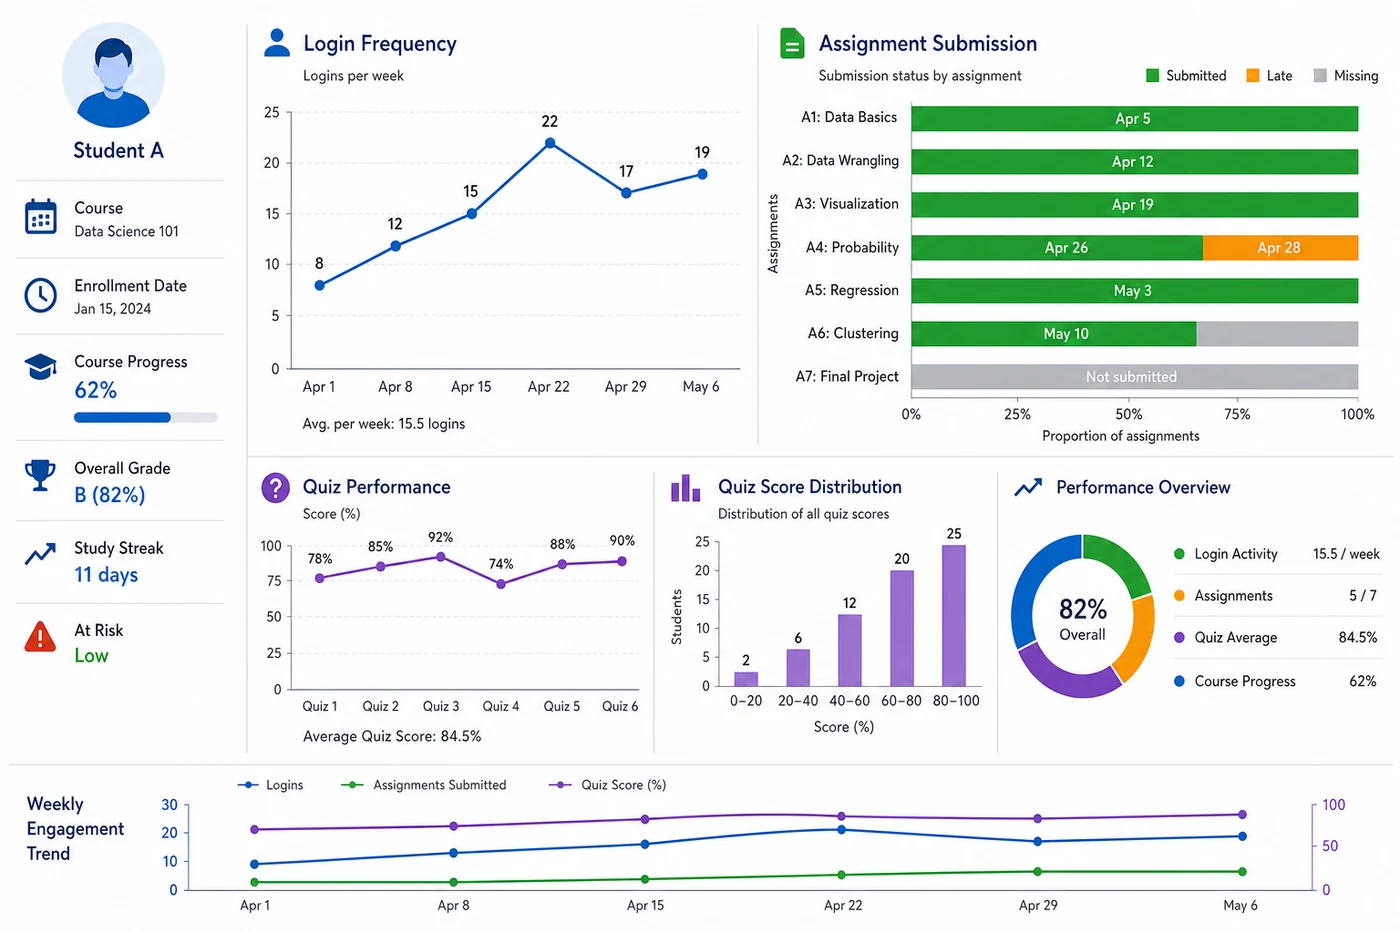Click the Quiz Score Distribution heading
Viewport: 1400px width, 933px height.
point(810,487)
